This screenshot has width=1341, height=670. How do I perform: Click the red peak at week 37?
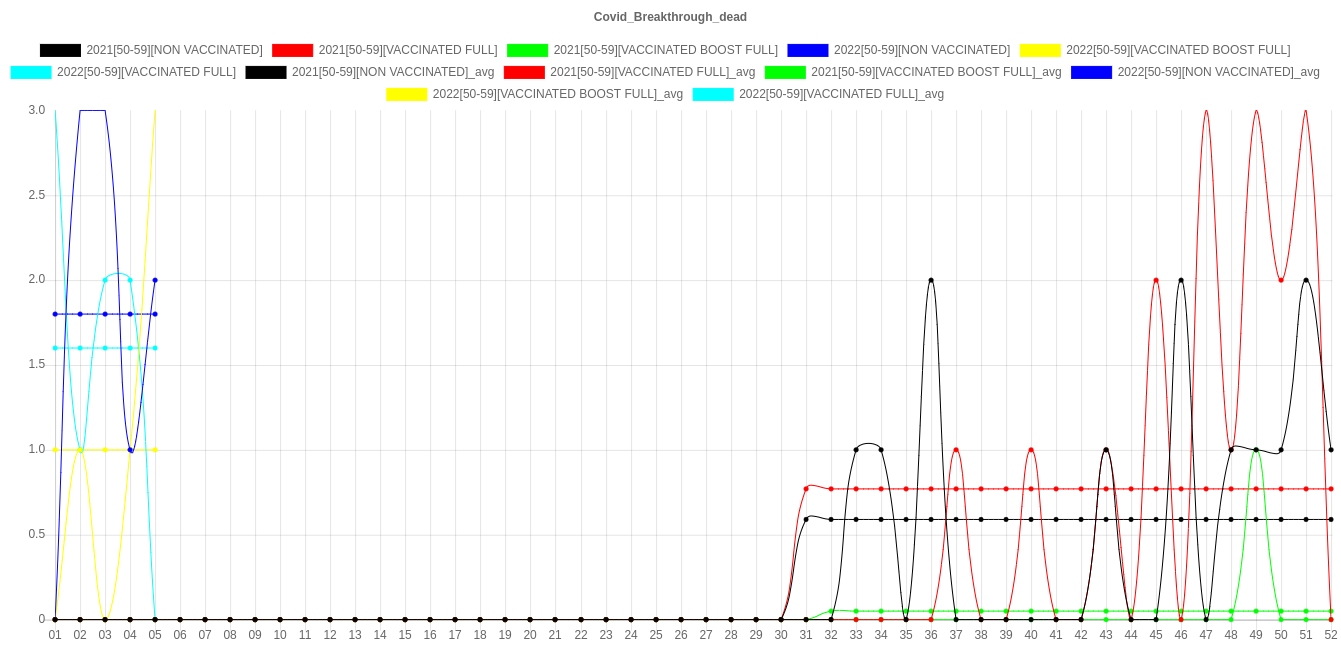[x=956, y=450]
